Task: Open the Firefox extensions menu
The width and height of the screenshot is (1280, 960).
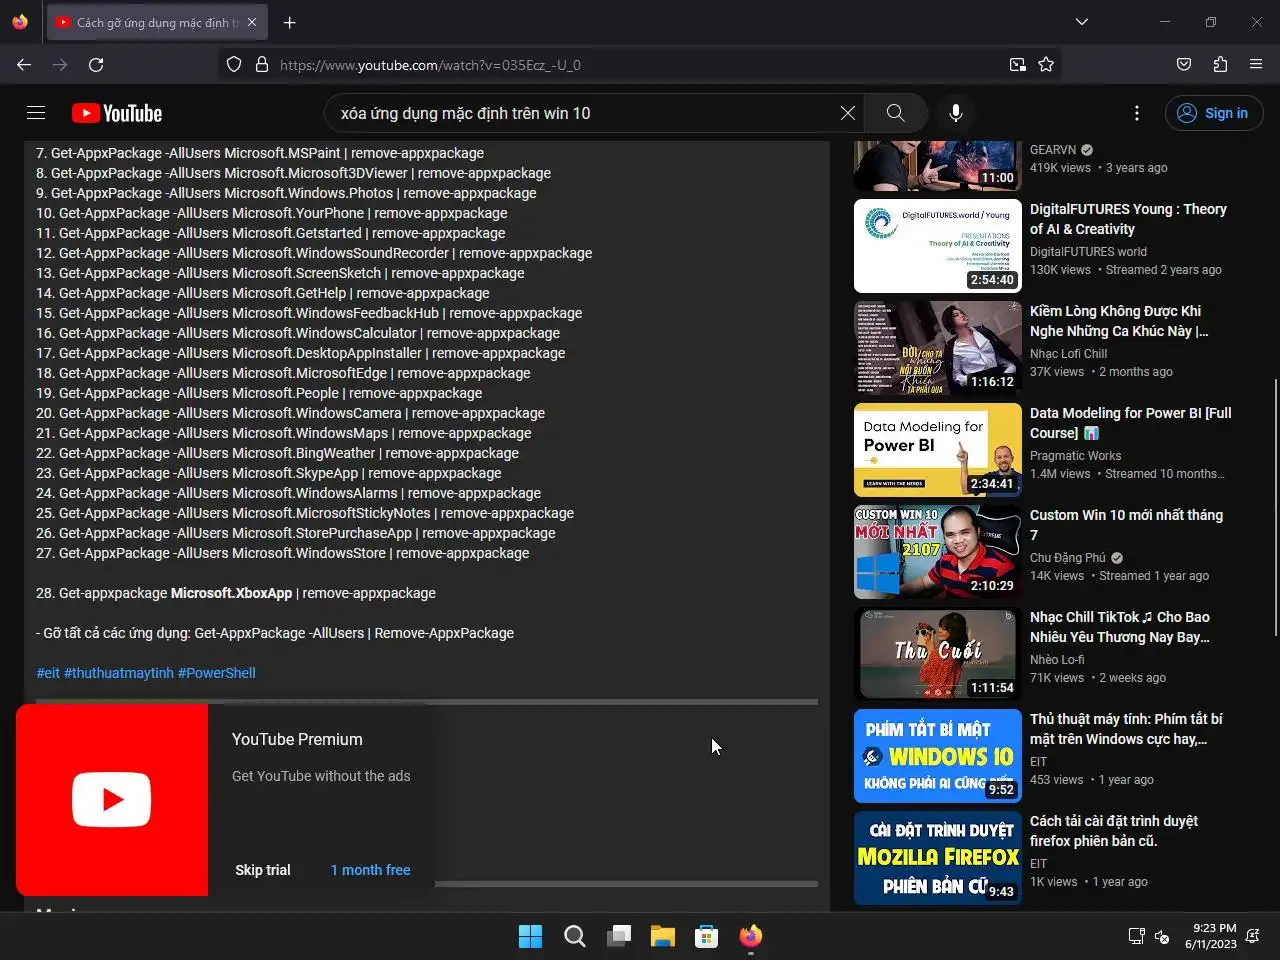Action: [x=1220, y=65]
